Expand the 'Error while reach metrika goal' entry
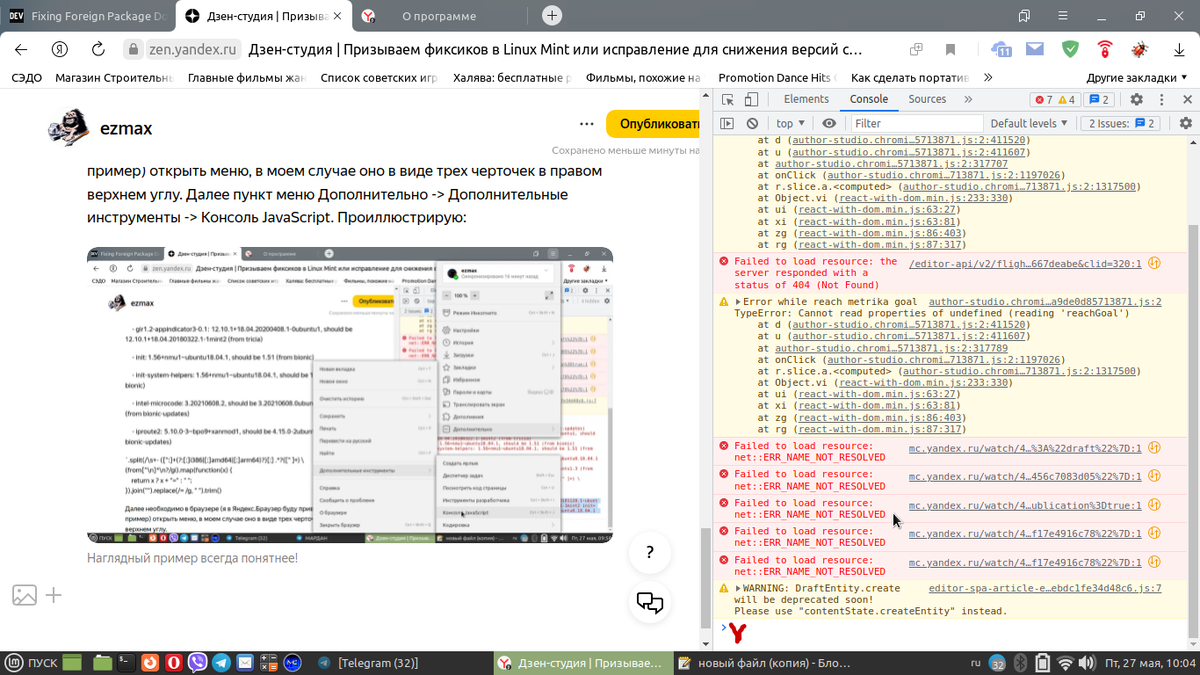This screenshot has height=675, width=1200. pos(739,301)
